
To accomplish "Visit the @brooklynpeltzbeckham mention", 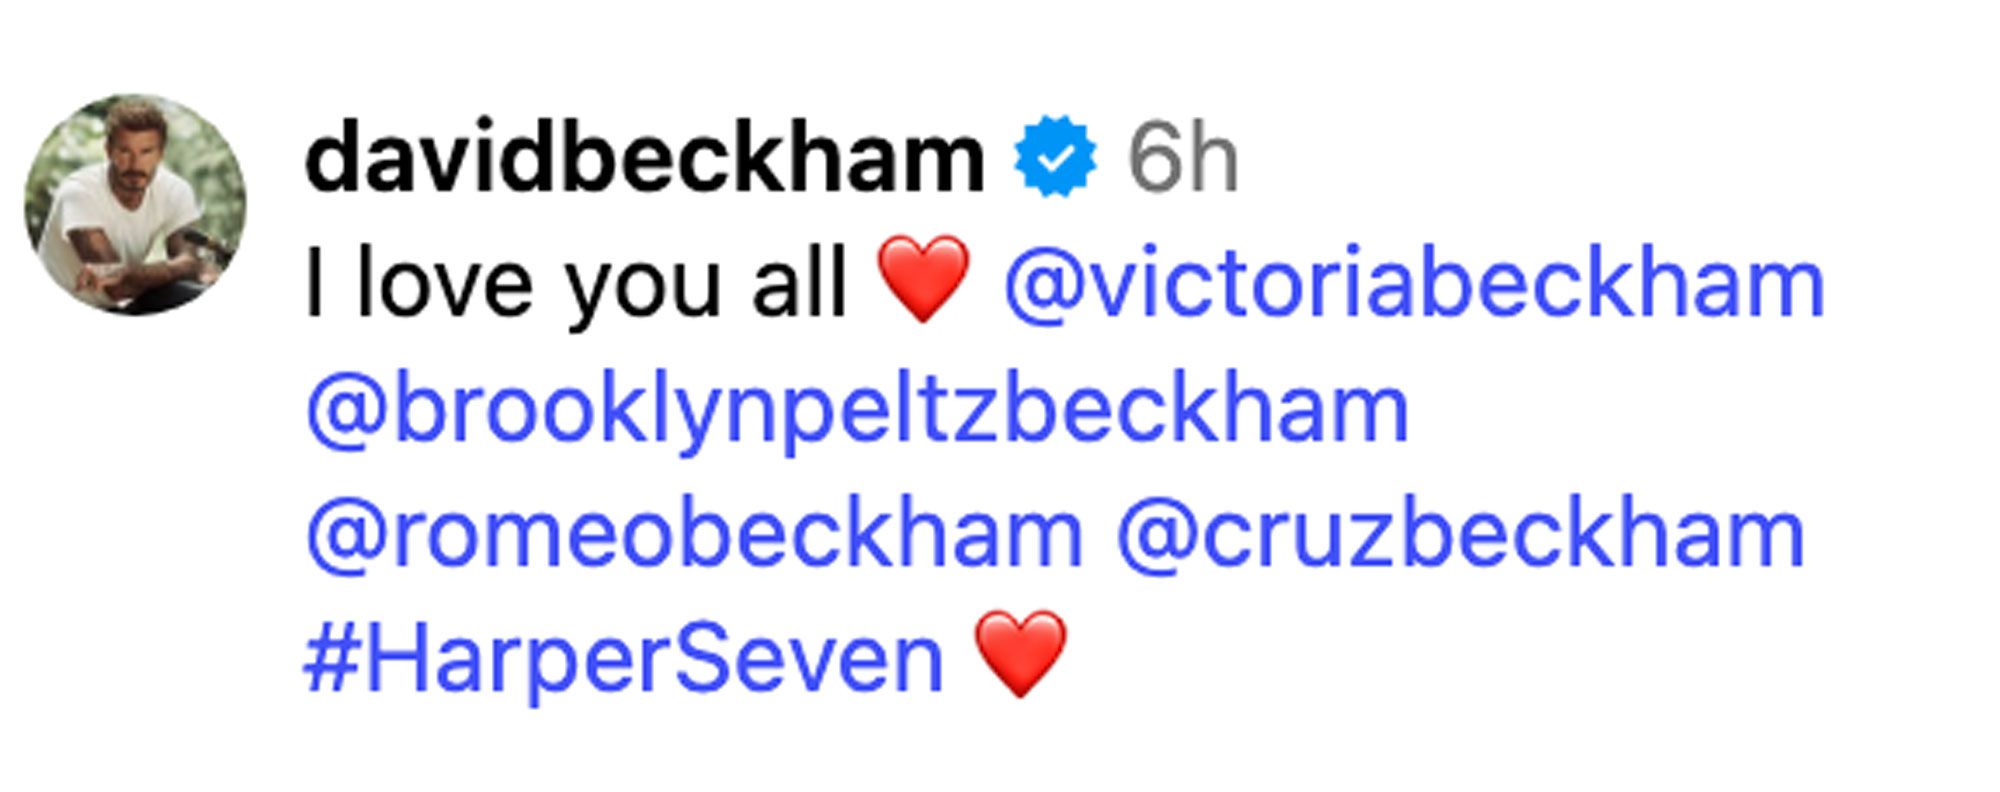I will pos(857,410).
